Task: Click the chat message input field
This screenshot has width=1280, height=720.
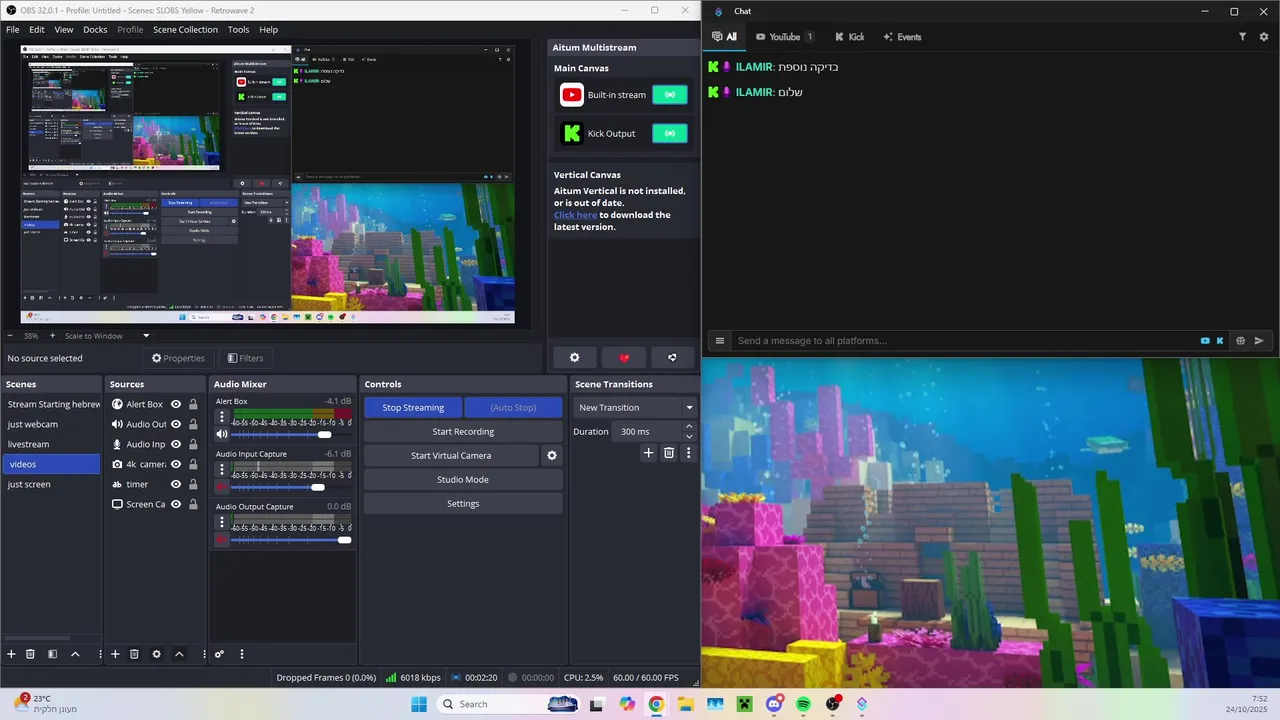Action: (x=965, y=341)
